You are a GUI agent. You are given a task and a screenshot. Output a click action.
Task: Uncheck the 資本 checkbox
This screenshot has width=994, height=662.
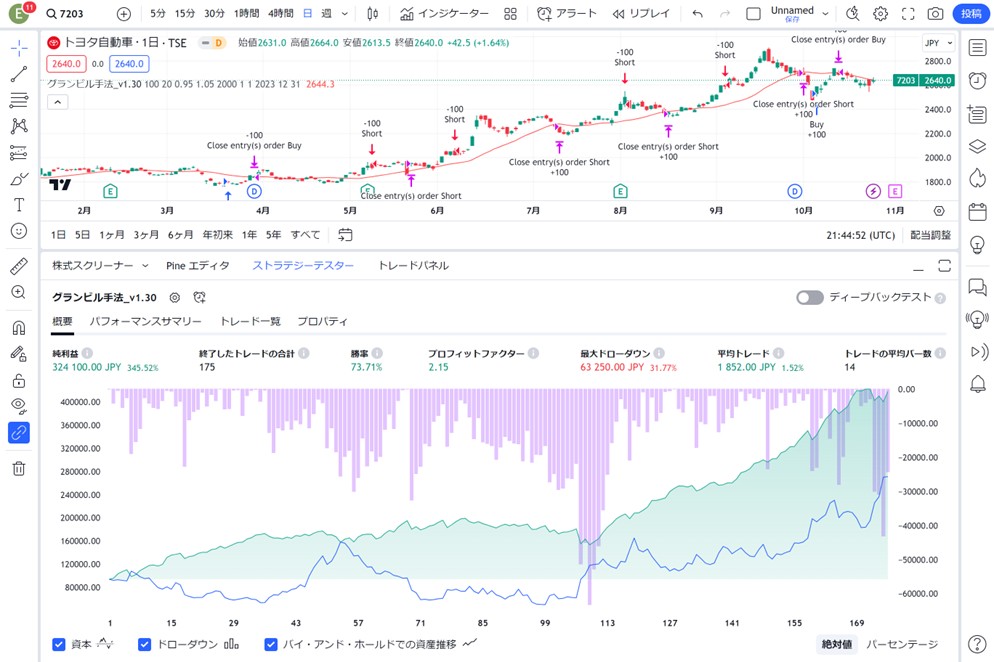[x=59, y=644]
